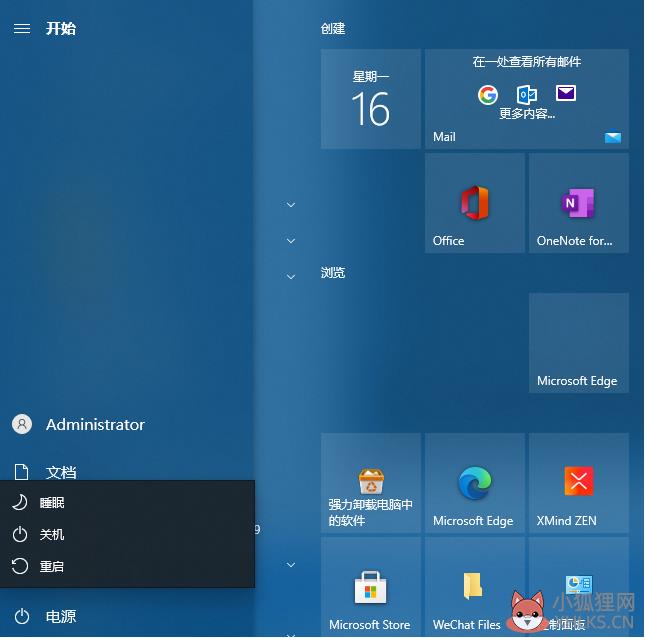This screenshot has width=645, height=638.
Task: Click the 关机 shutdown power icon
Action: coord(20,534)
